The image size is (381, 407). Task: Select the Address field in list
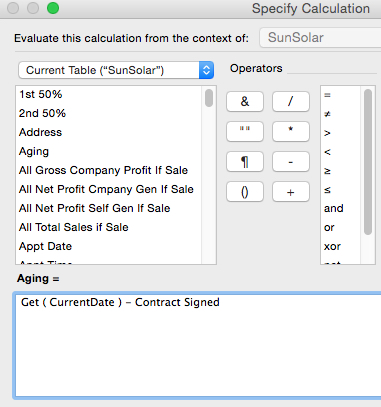coord(40,132)
